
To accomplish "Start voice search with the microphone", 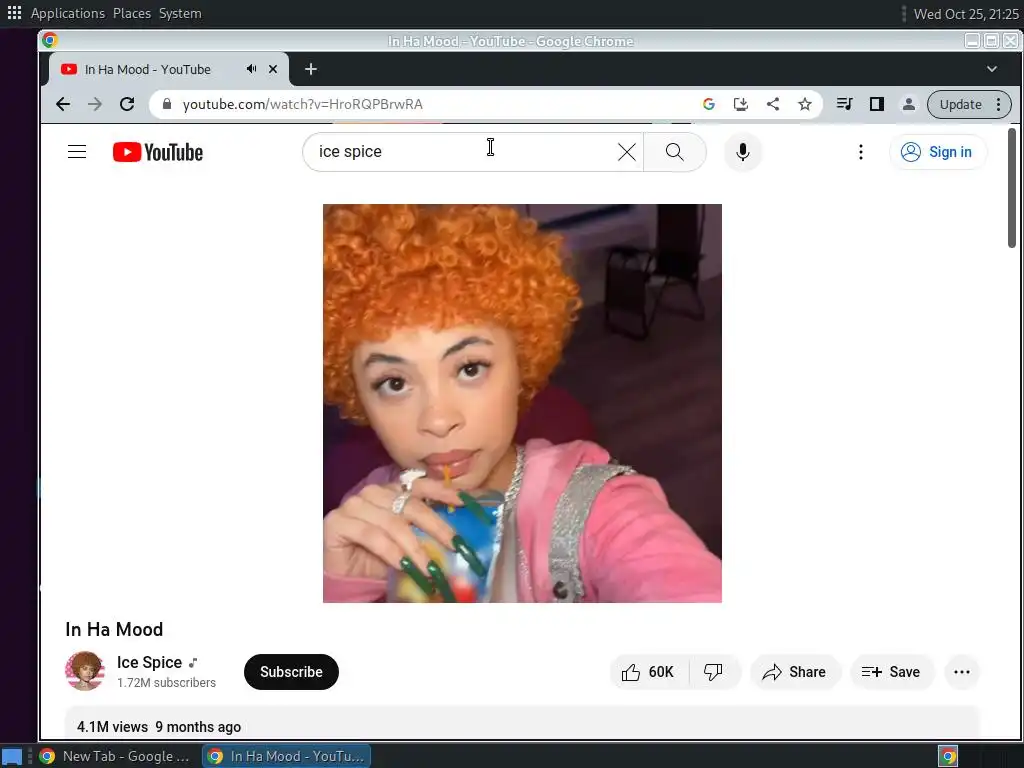I will pos(743,152).
